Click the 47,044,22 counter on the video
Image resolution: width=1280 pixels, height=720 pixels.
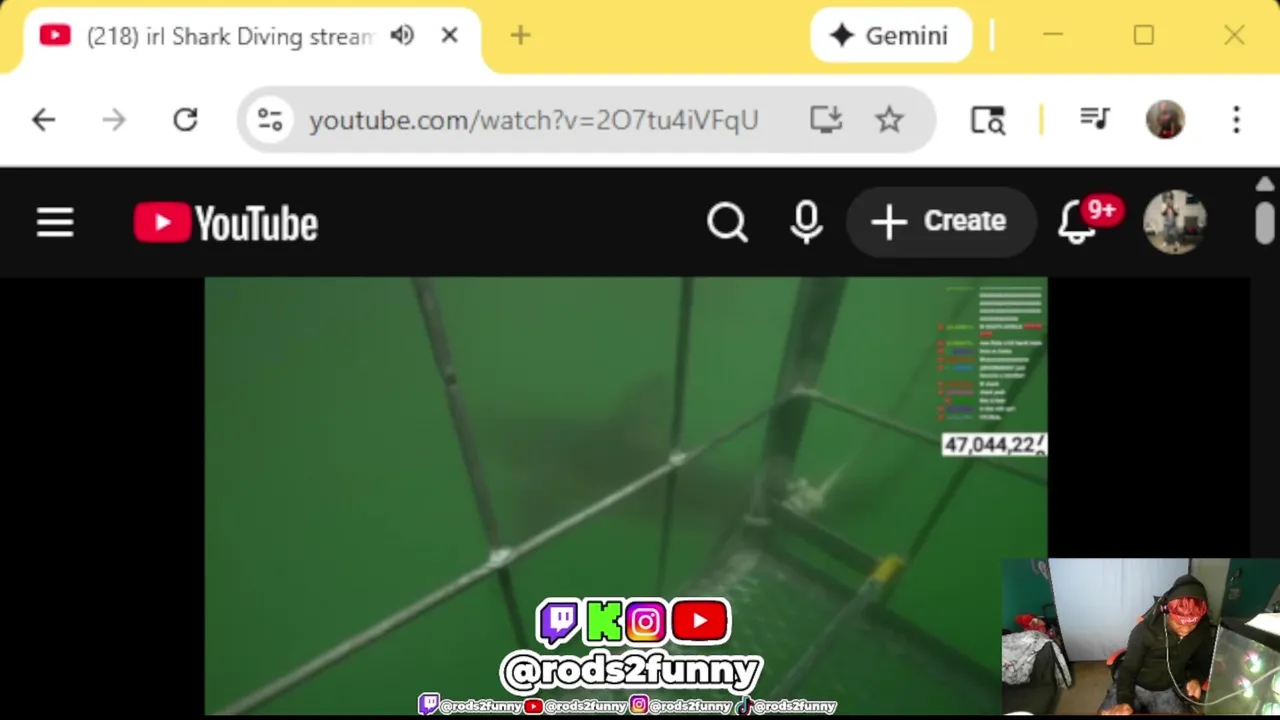coord(994,445)
